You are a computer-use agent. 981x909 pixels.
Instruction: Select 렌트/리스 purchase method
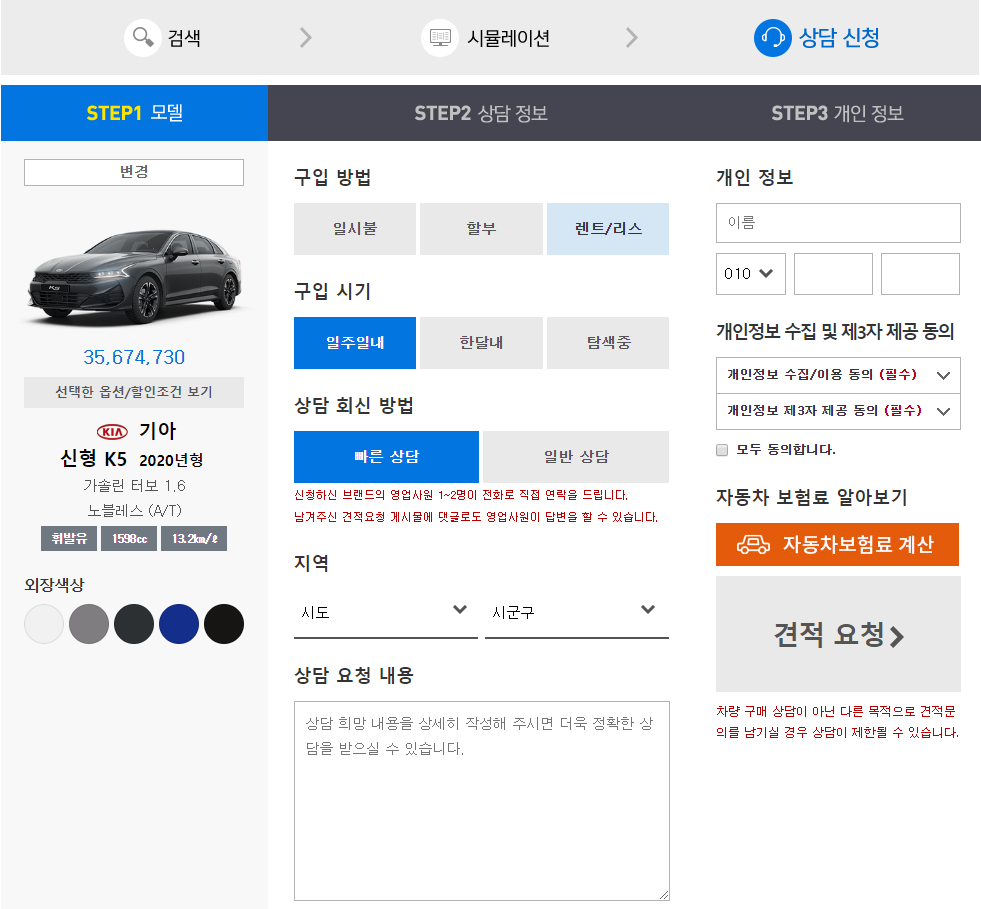click(x=608, y=229)
